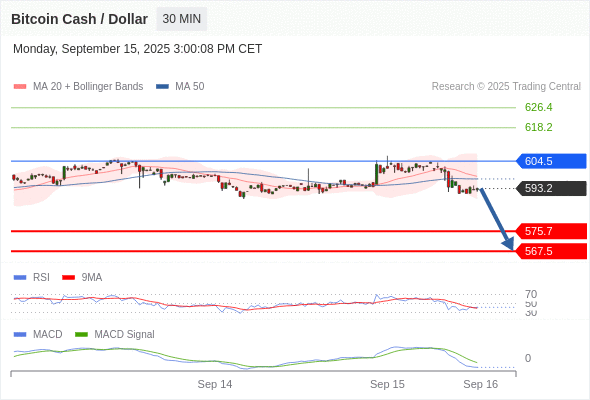Click the red 9MA legend swatch
The height and width of the screenshot is (400, 590).
click(x=68, y=278)
